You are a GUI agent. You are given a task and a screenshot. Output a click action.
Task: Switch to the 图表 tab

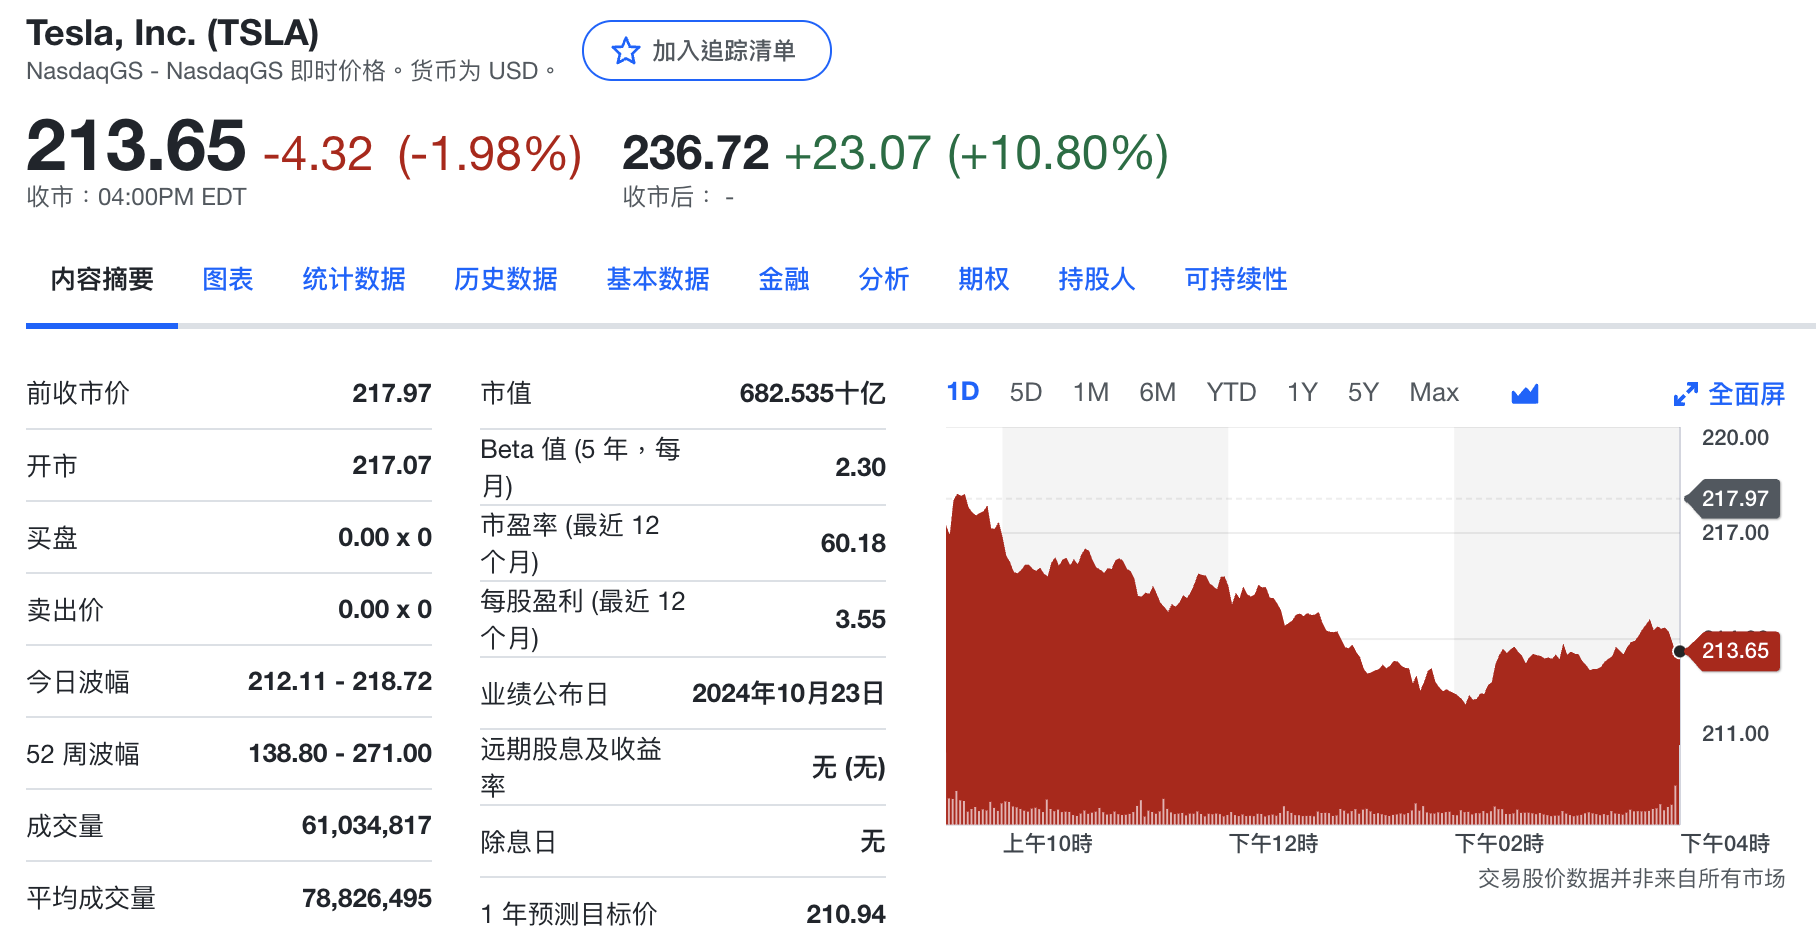[228, 279]
